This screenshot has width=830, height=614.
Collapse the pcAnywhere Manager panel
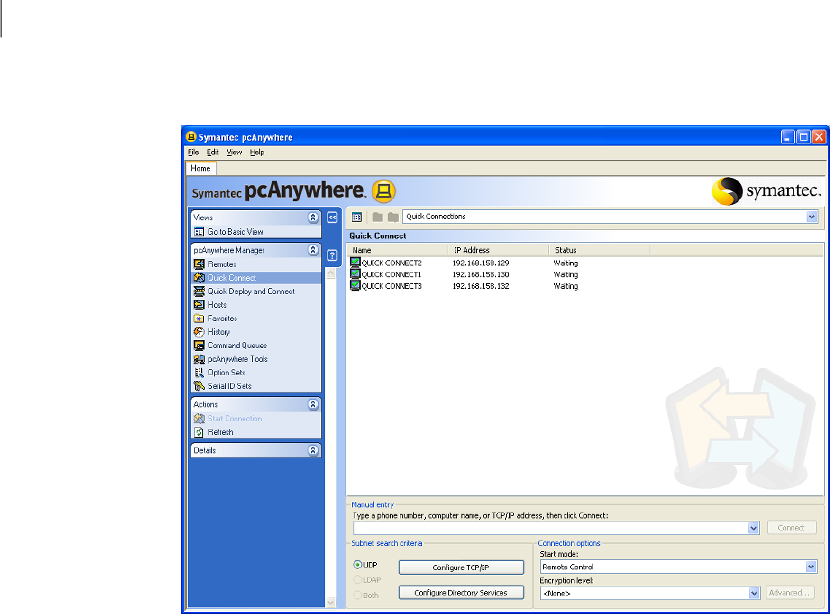313,250
